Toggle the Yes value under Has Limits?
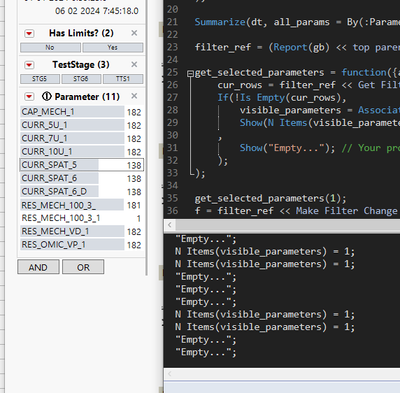400x393 pixels. tap(113, 48)
